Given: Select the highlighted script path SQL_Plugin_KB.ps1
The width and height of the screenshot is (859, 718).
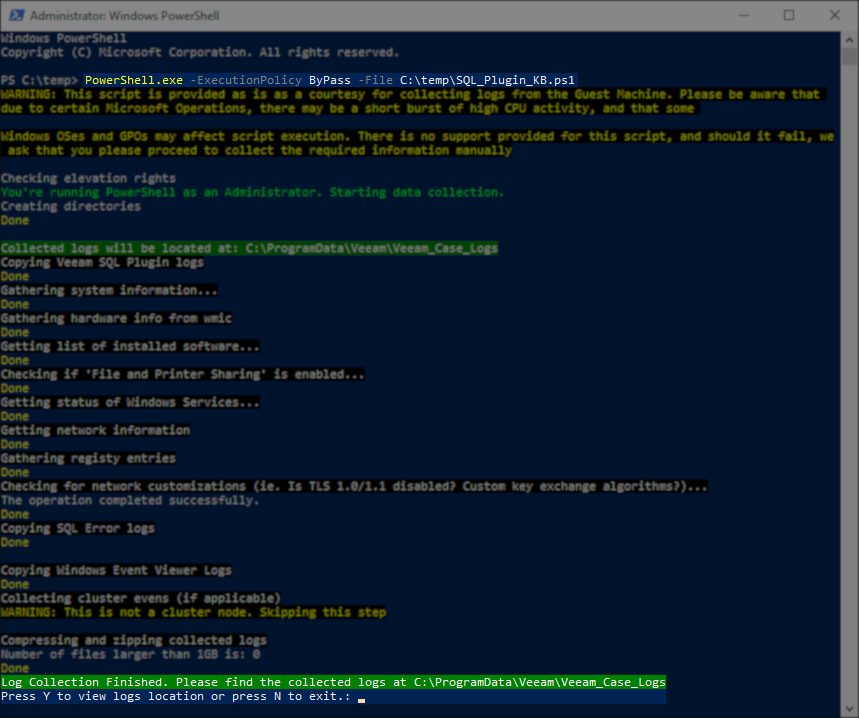Looking at the screenshot, I should point(487,79).
